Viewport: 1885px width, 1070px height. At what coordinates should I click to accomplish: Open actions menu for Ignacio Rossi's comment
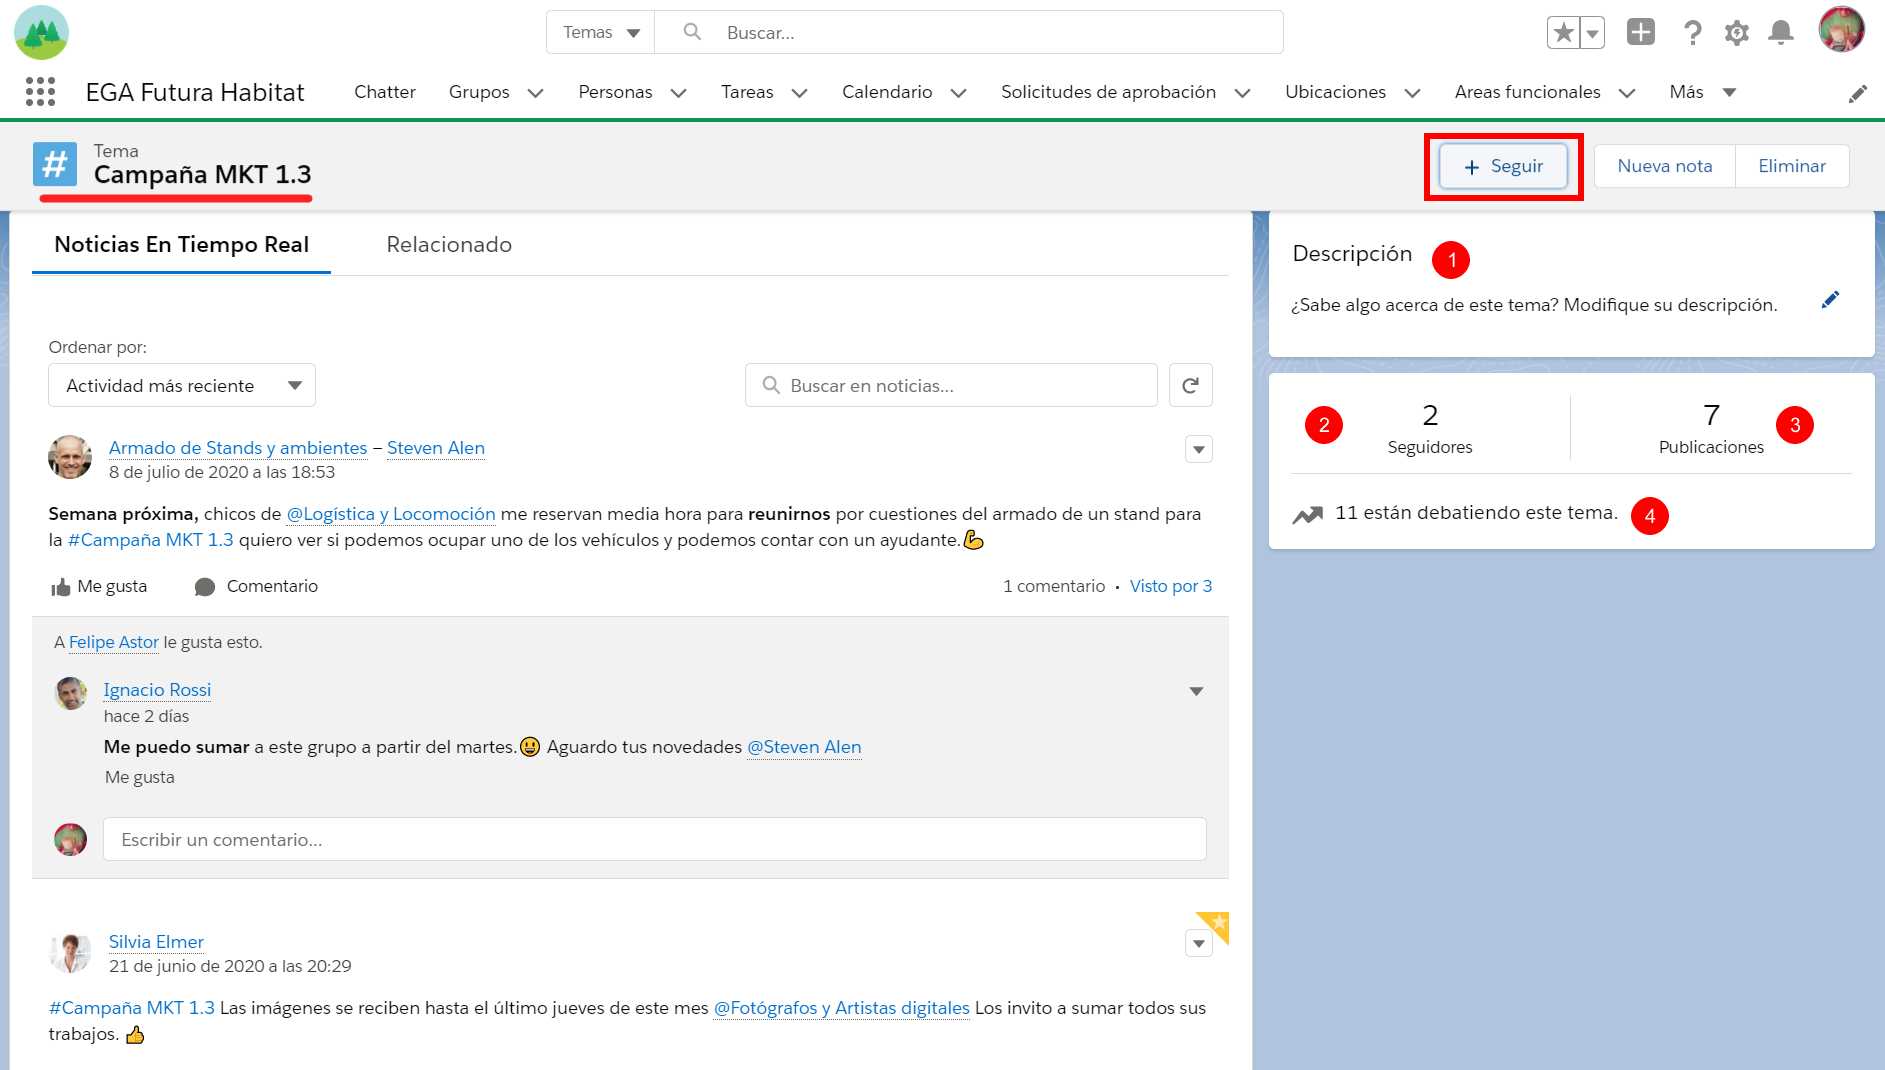tap(1196, 691)
